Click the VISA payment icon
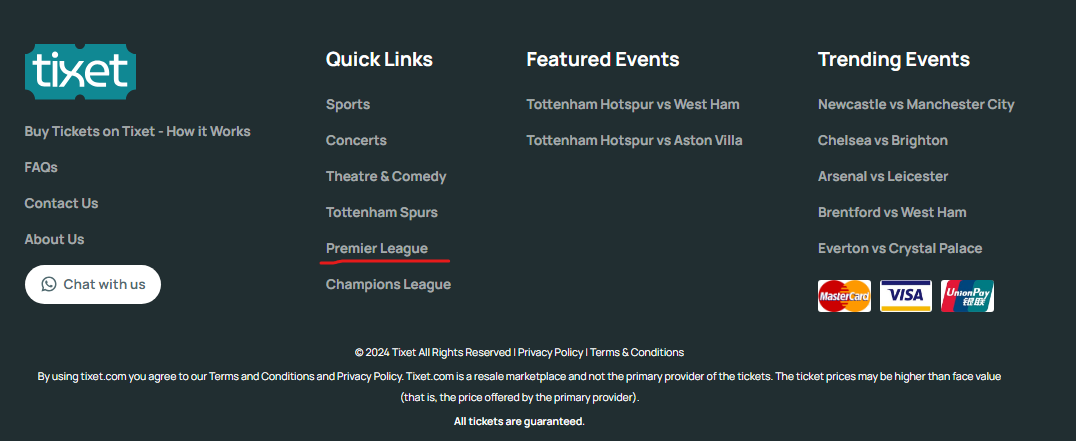Image resolution: width=1076 pixels, height=441 pixels. (x=906, y=296)
